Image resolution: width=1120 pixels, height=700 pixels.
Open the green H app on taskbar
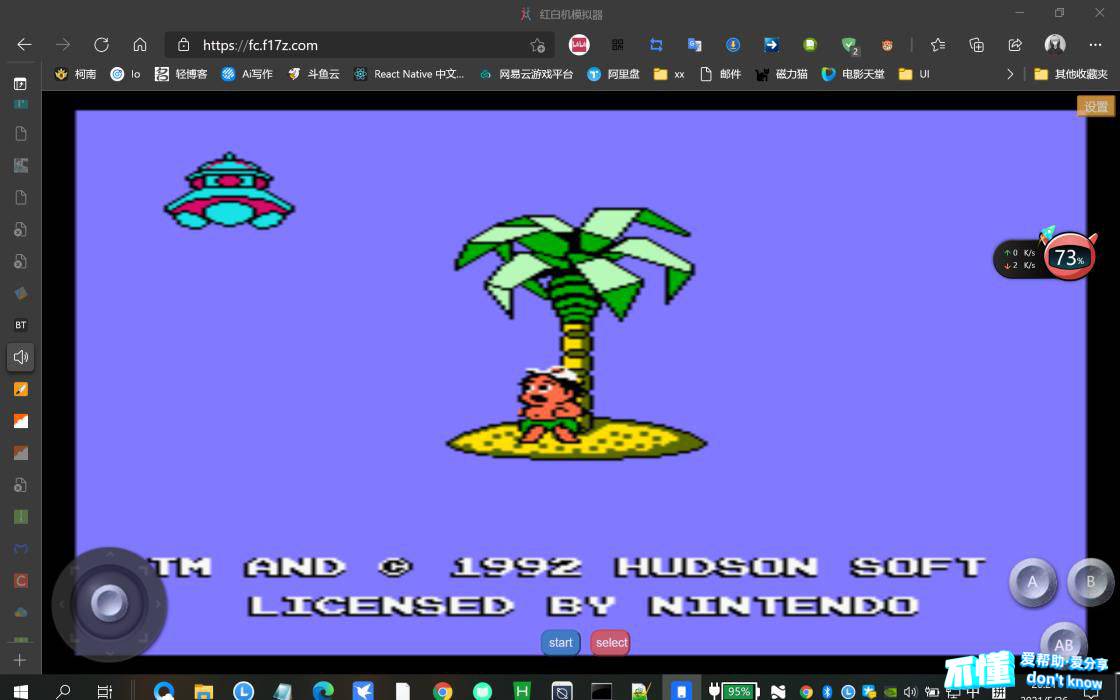pos(522,691)
